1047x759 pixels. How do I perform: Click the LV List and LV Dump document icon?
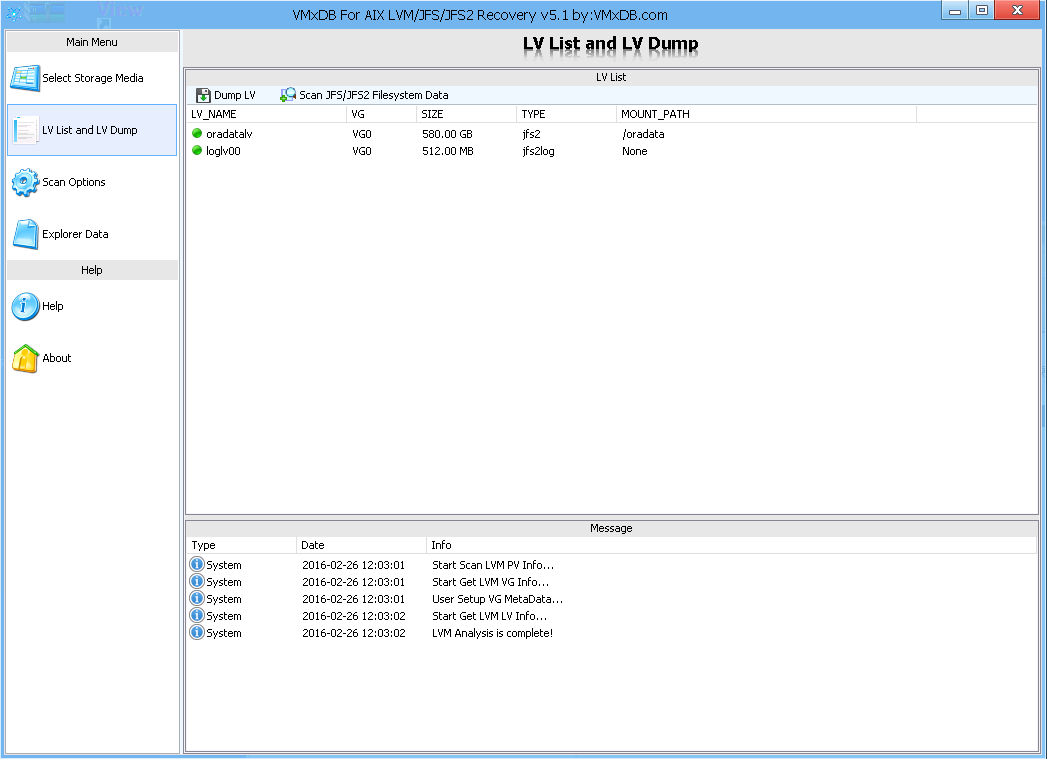[25, 130]
